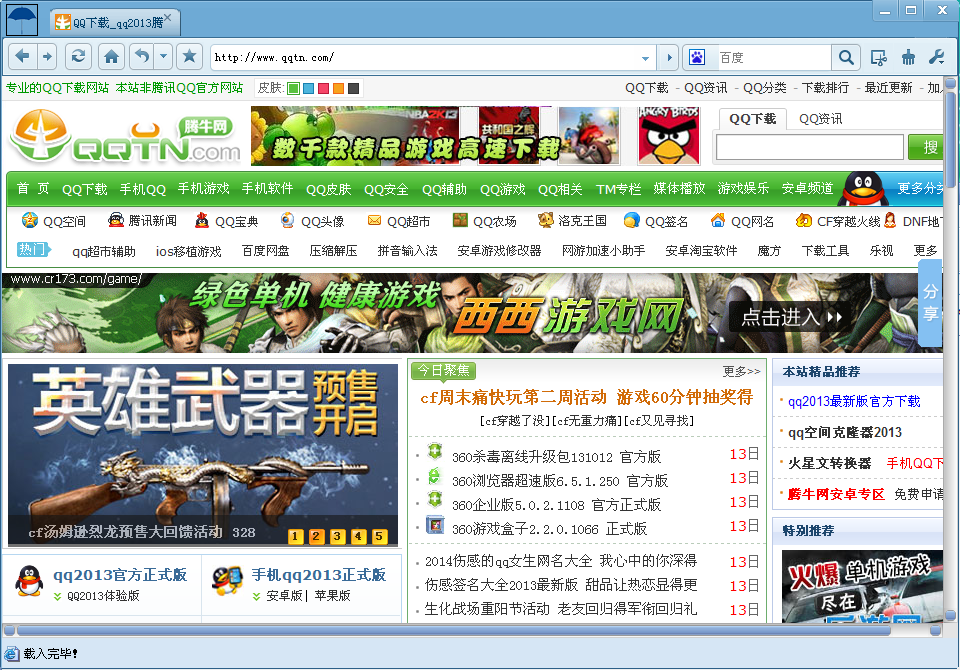Viewport: 960px width, 670px height.
Task: Open 首页 in the green nav bar
Action: click(x=32, y=189)
